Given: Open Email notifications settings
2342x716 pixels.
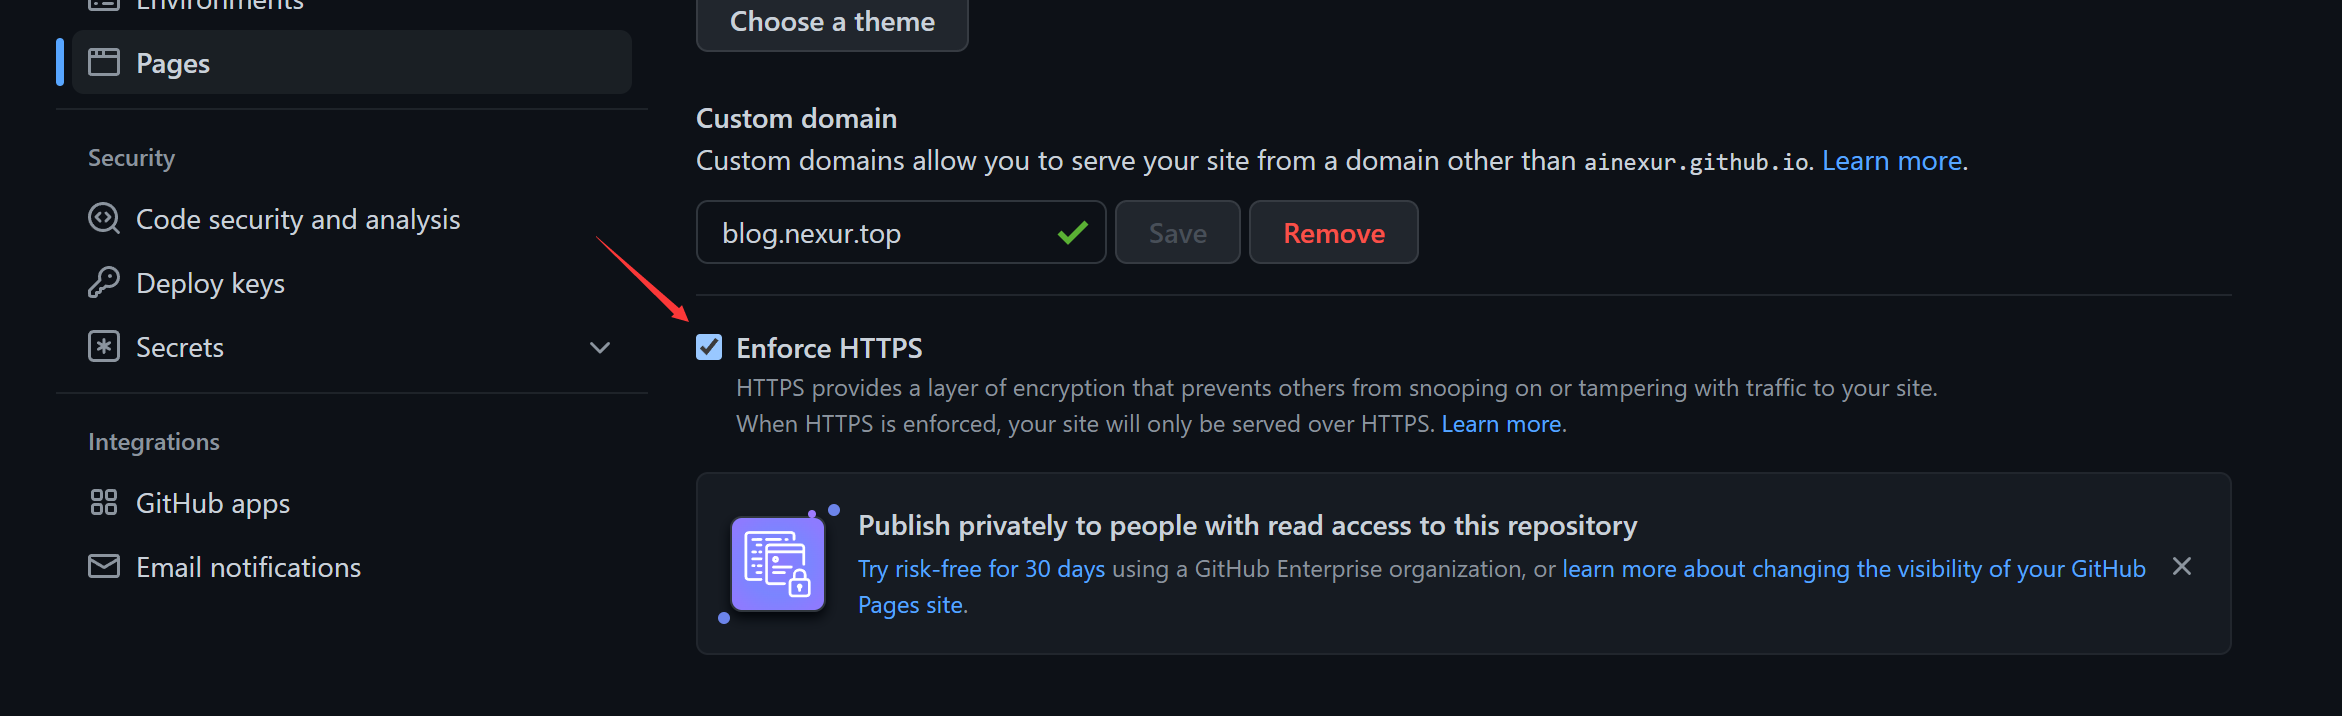Looking at the screenshot, I should [x=248, y=567].
